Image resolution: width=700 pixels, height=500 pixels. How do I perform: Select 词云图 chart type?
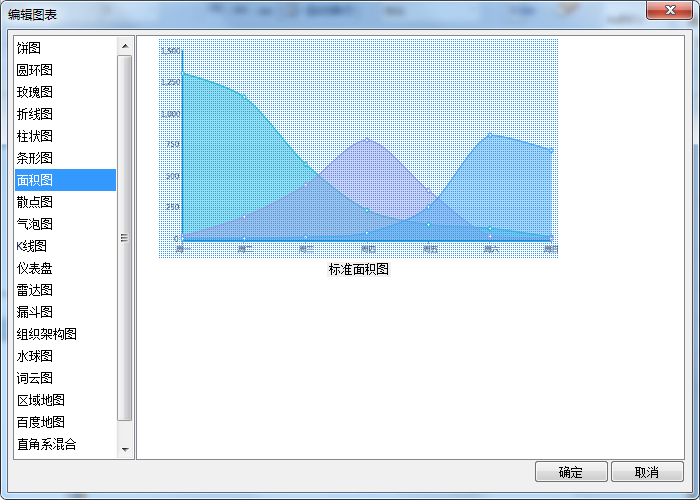coord(35,378)
